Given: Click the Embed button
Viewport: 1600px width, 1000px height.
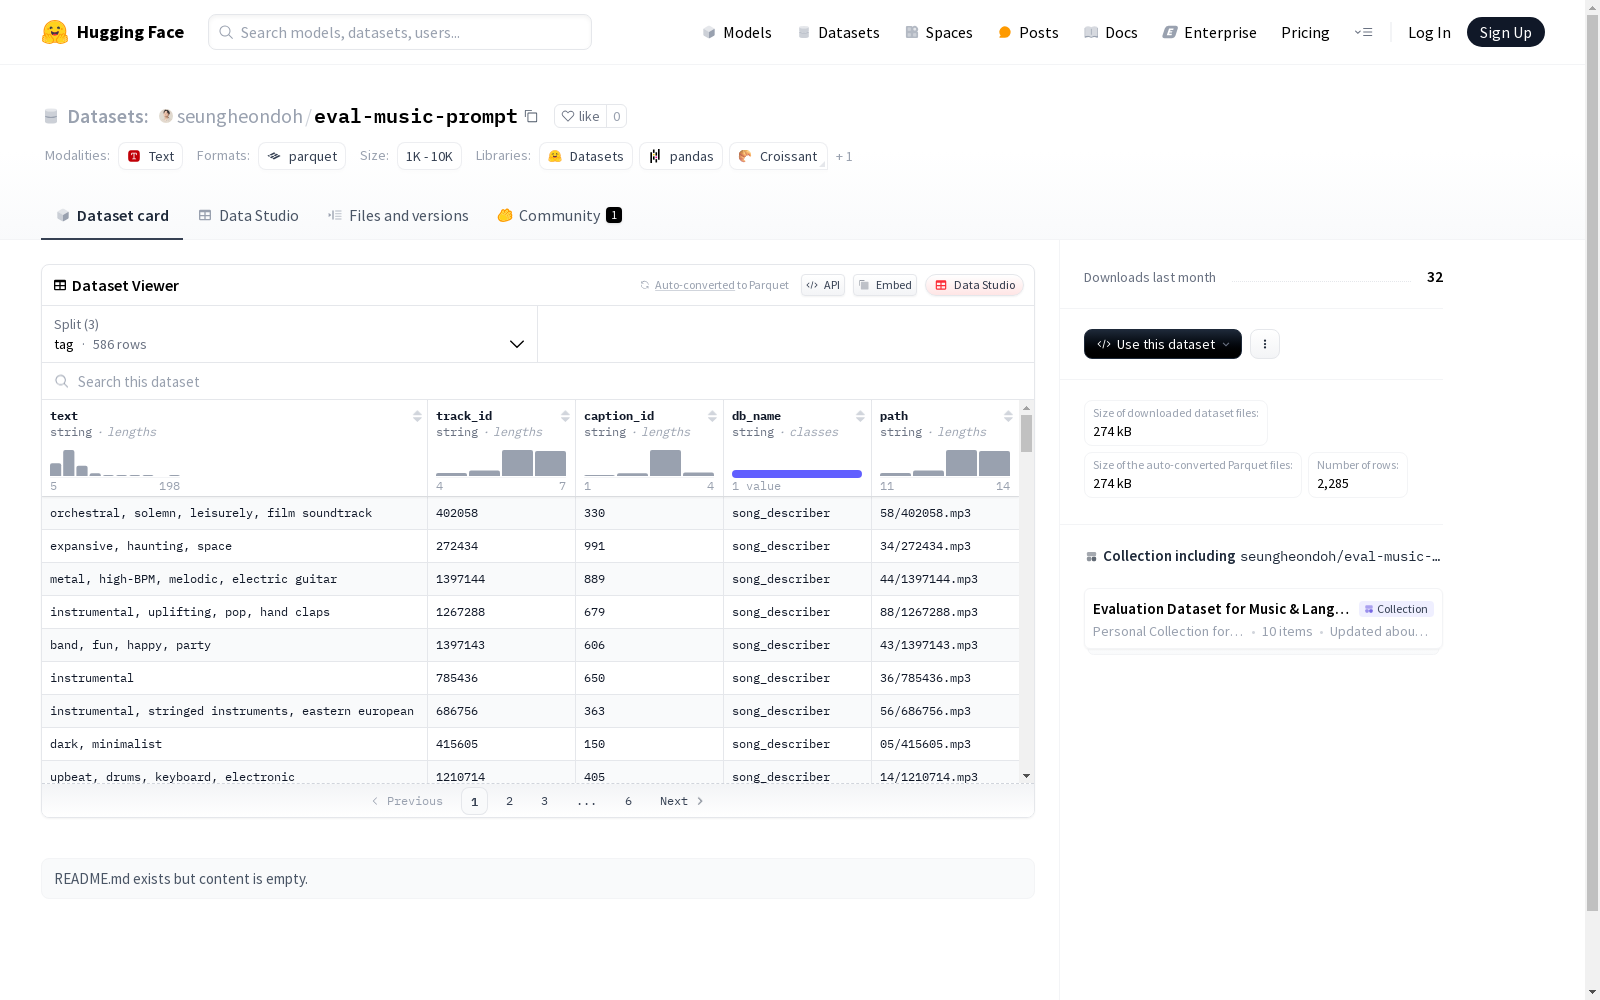Looking at the screenshot, I should (x=885, y=285).
